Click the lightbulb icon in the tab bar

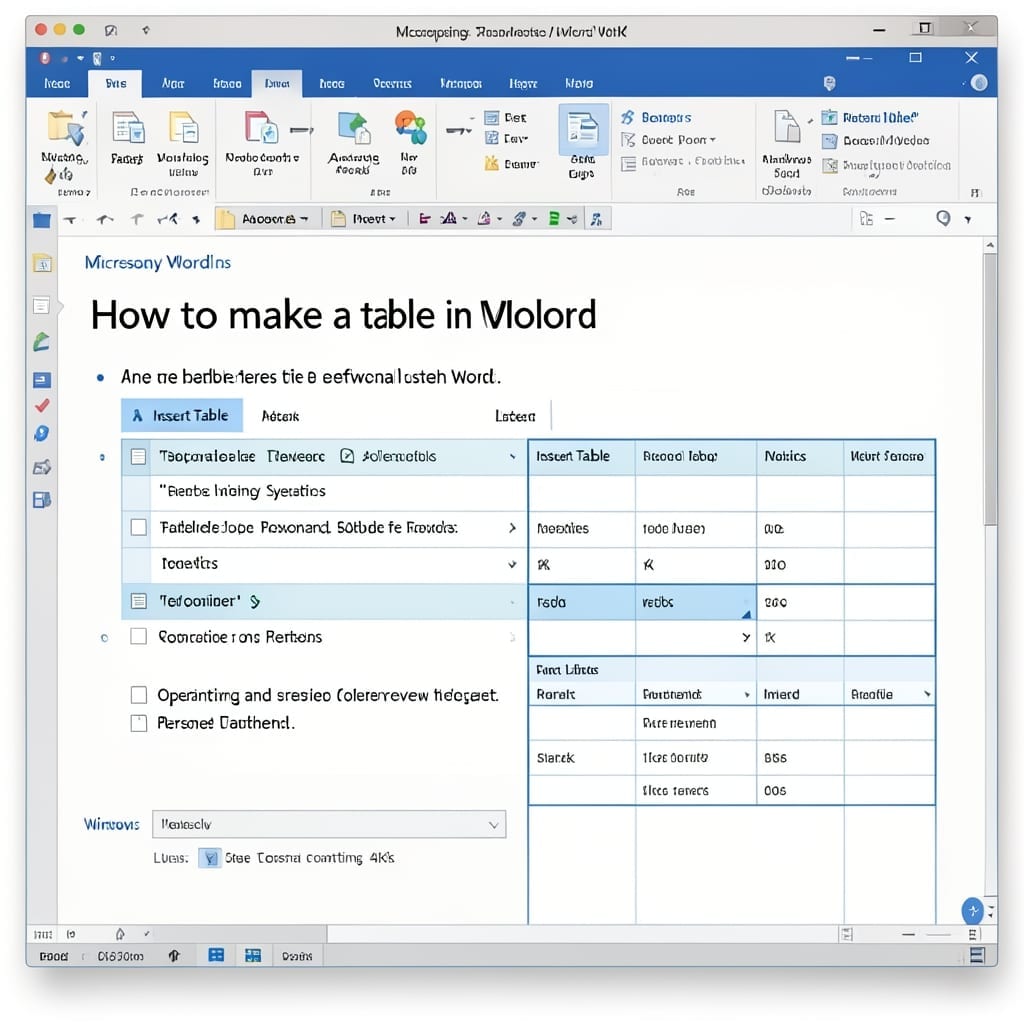pos(829,83)
